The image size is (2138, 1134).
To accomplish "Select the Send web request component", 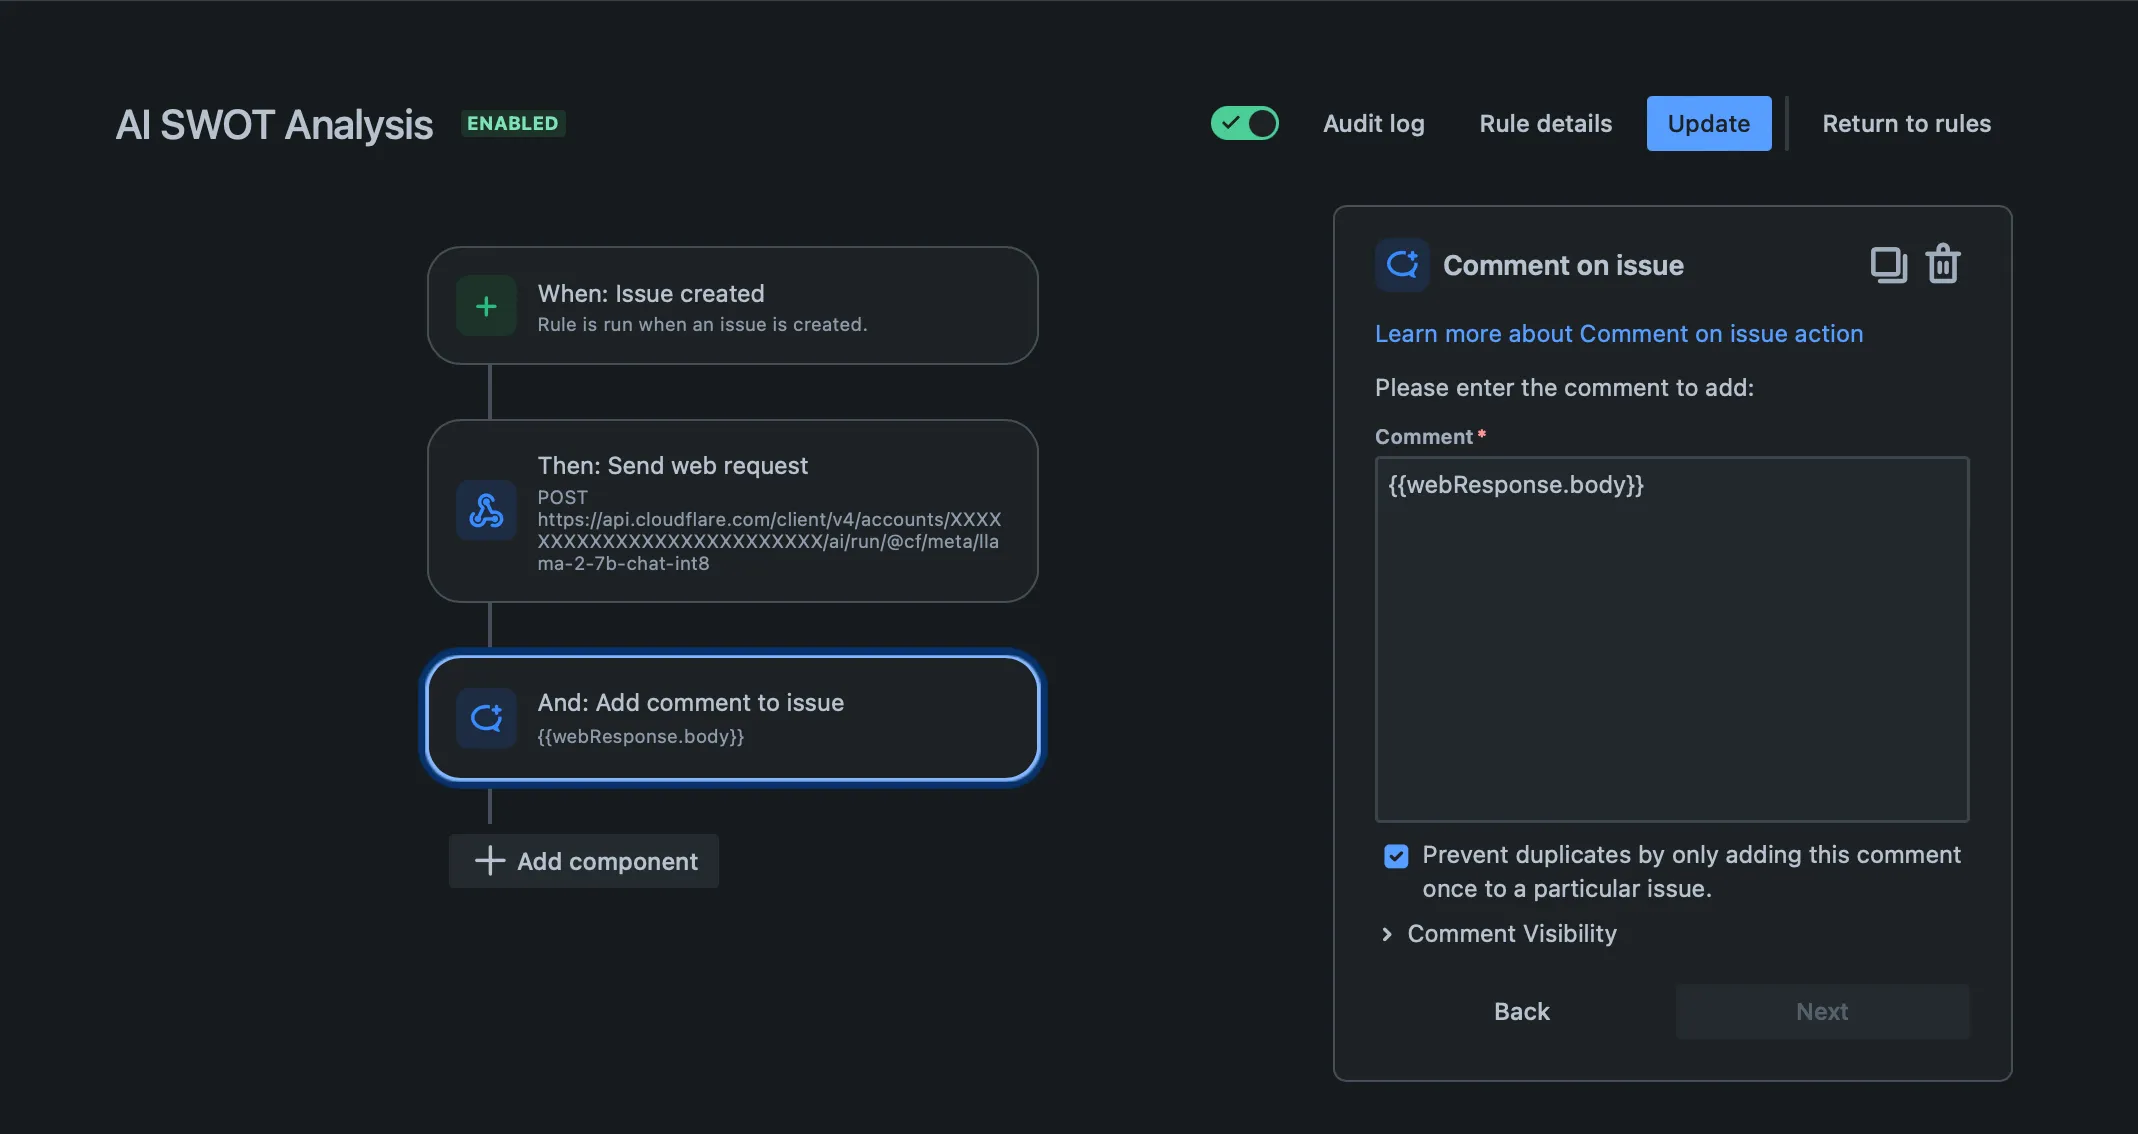I will pyautogui.click(x=733, y=511).
